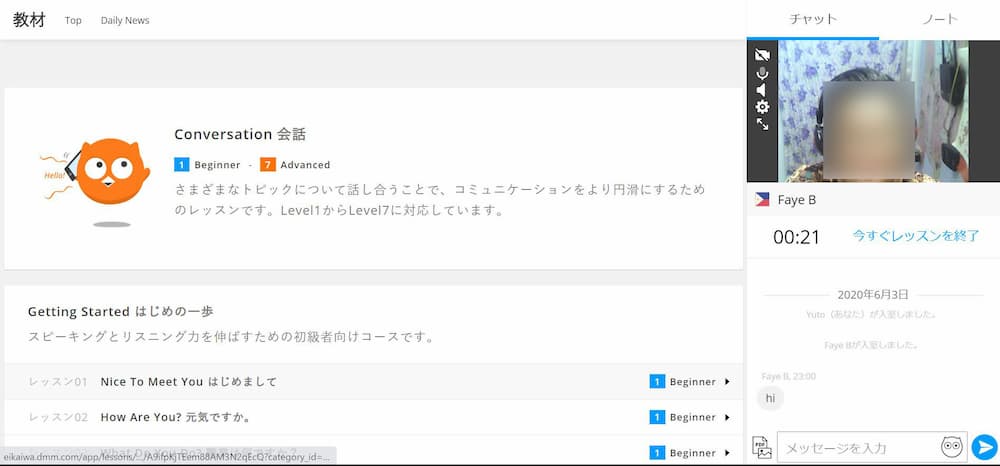Open the Daily News navigation link
The width and height of the screenshot is (1000, 466).
125,20
